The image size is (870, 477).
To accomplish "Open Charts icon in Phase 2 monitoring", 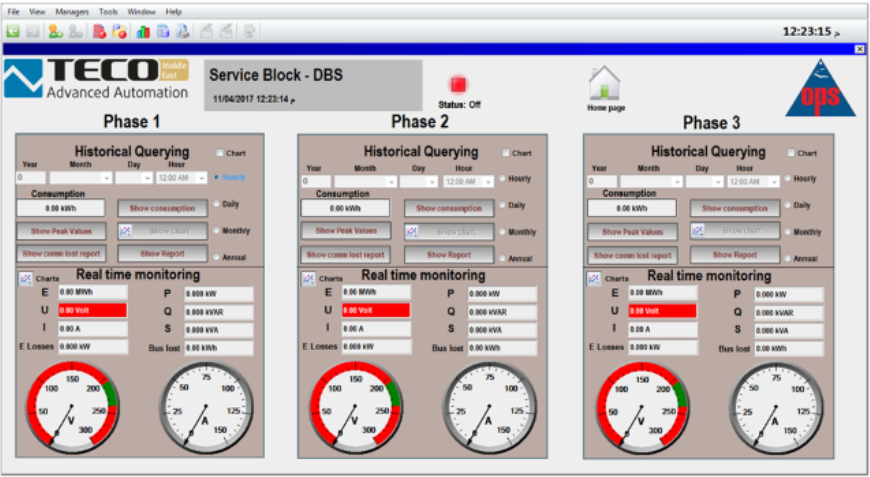I will click(x=309, y=278).
